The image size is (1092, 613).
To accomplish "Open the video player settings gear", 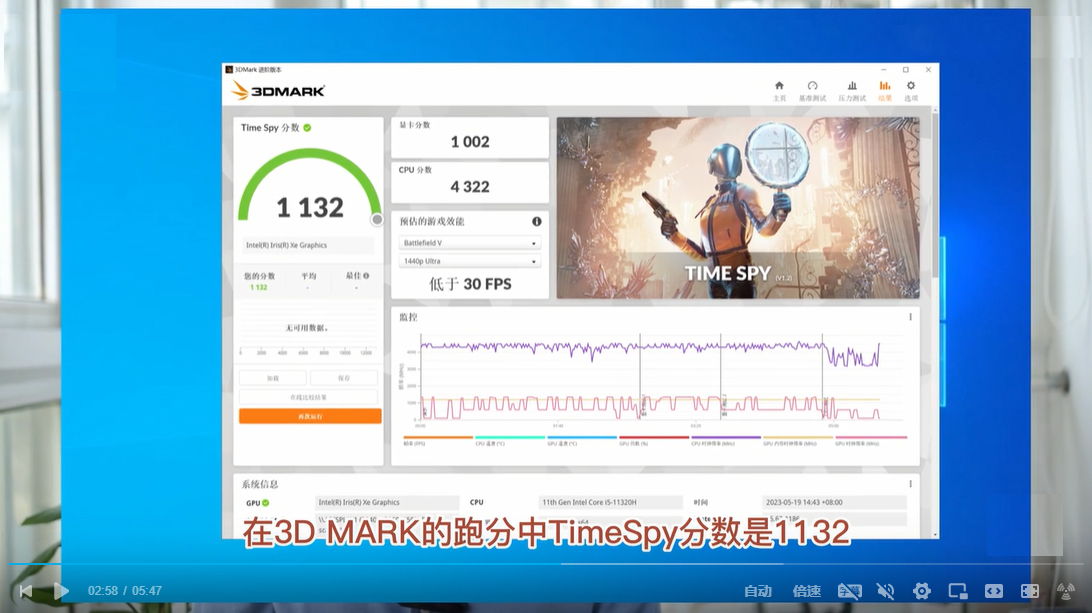I will 921,591.
